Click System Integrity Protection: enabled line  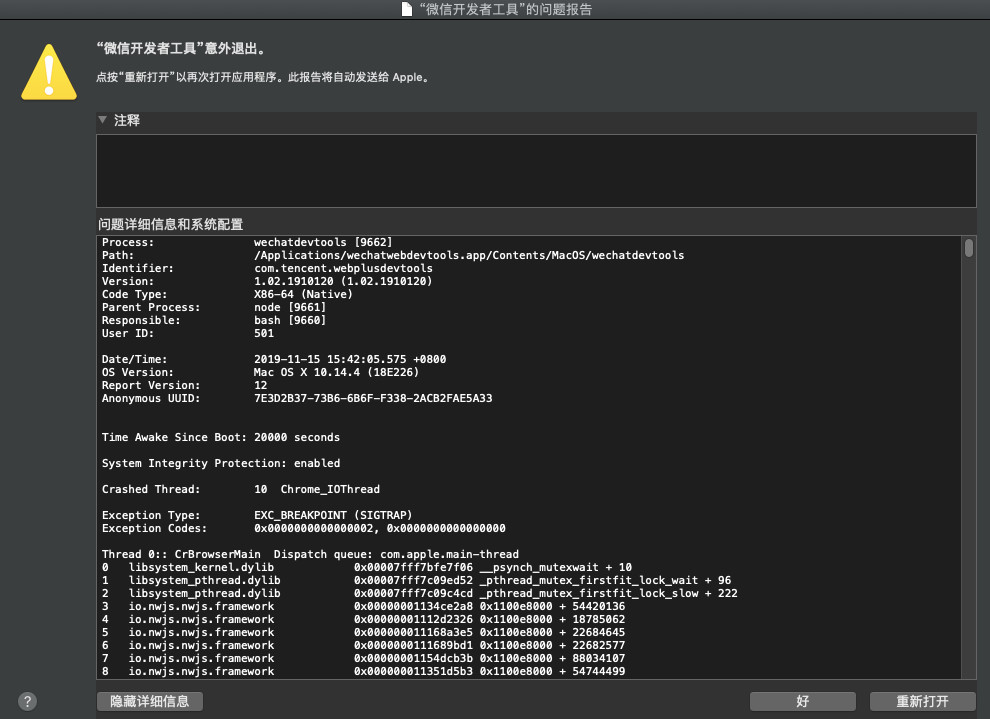(x=221, y=463)
